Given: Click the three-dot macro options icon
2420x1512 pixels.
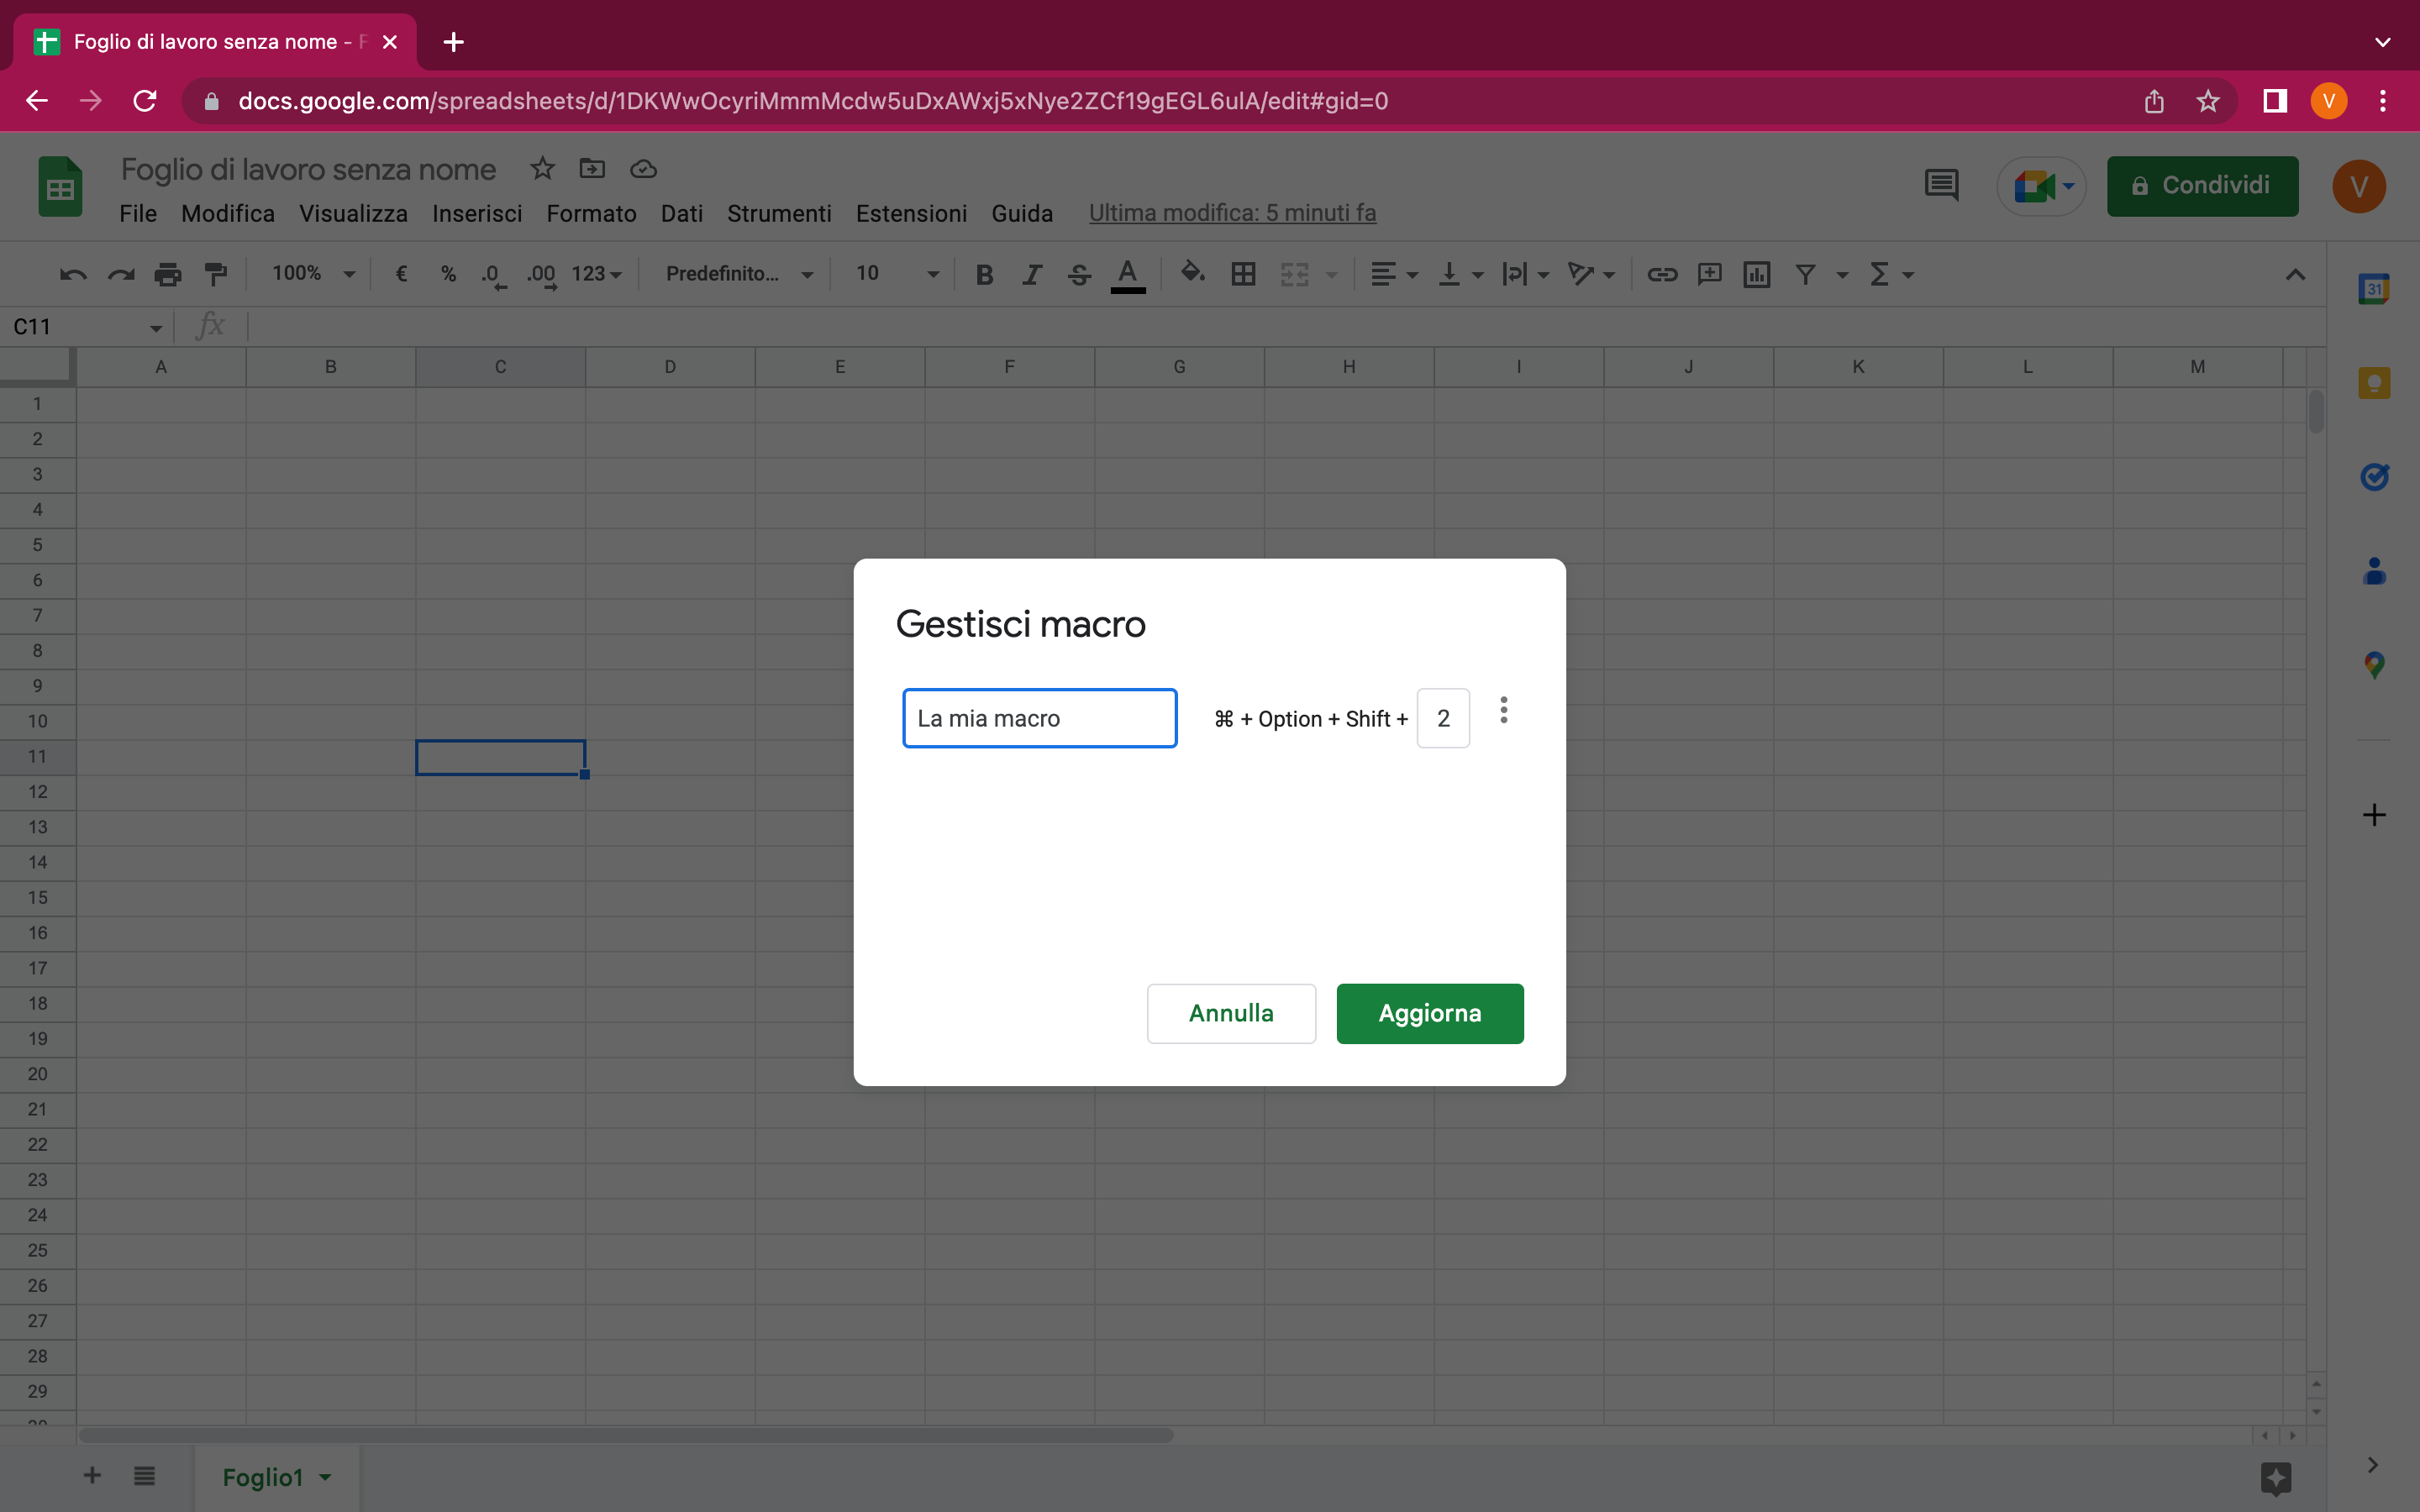Looking at the screenshot, I should 1503,711.
